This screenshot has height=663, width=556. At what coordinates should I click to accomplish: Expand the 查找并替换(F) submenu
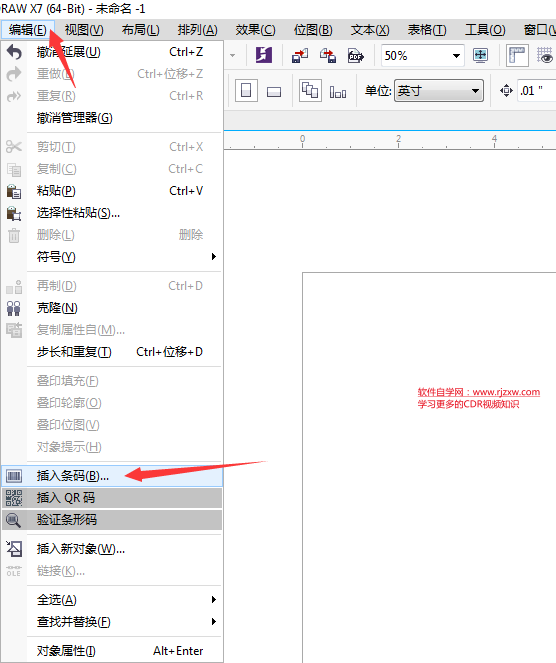112,622
